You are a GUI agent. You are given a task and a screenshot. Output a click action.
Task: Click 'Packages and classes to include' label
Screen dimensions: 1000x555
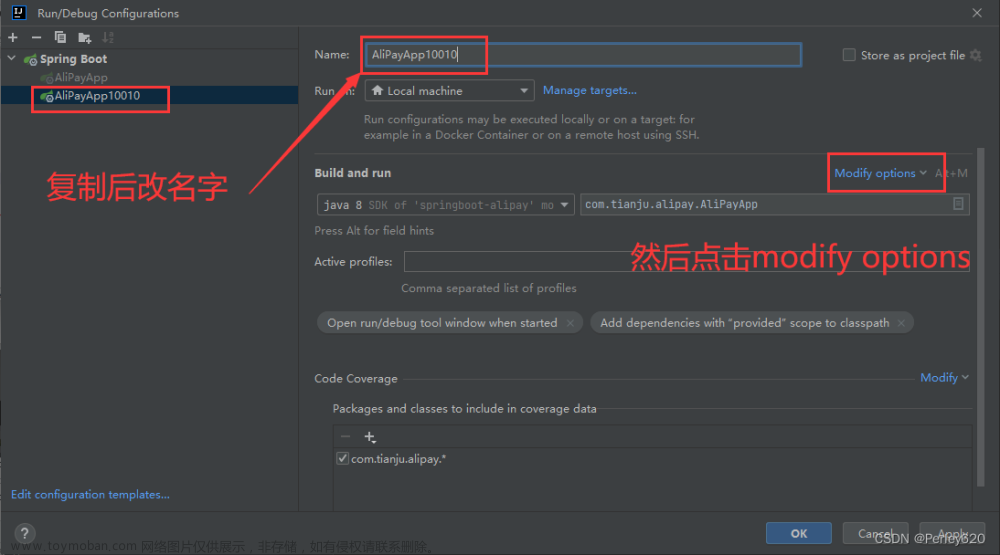[x=464, y=408]
